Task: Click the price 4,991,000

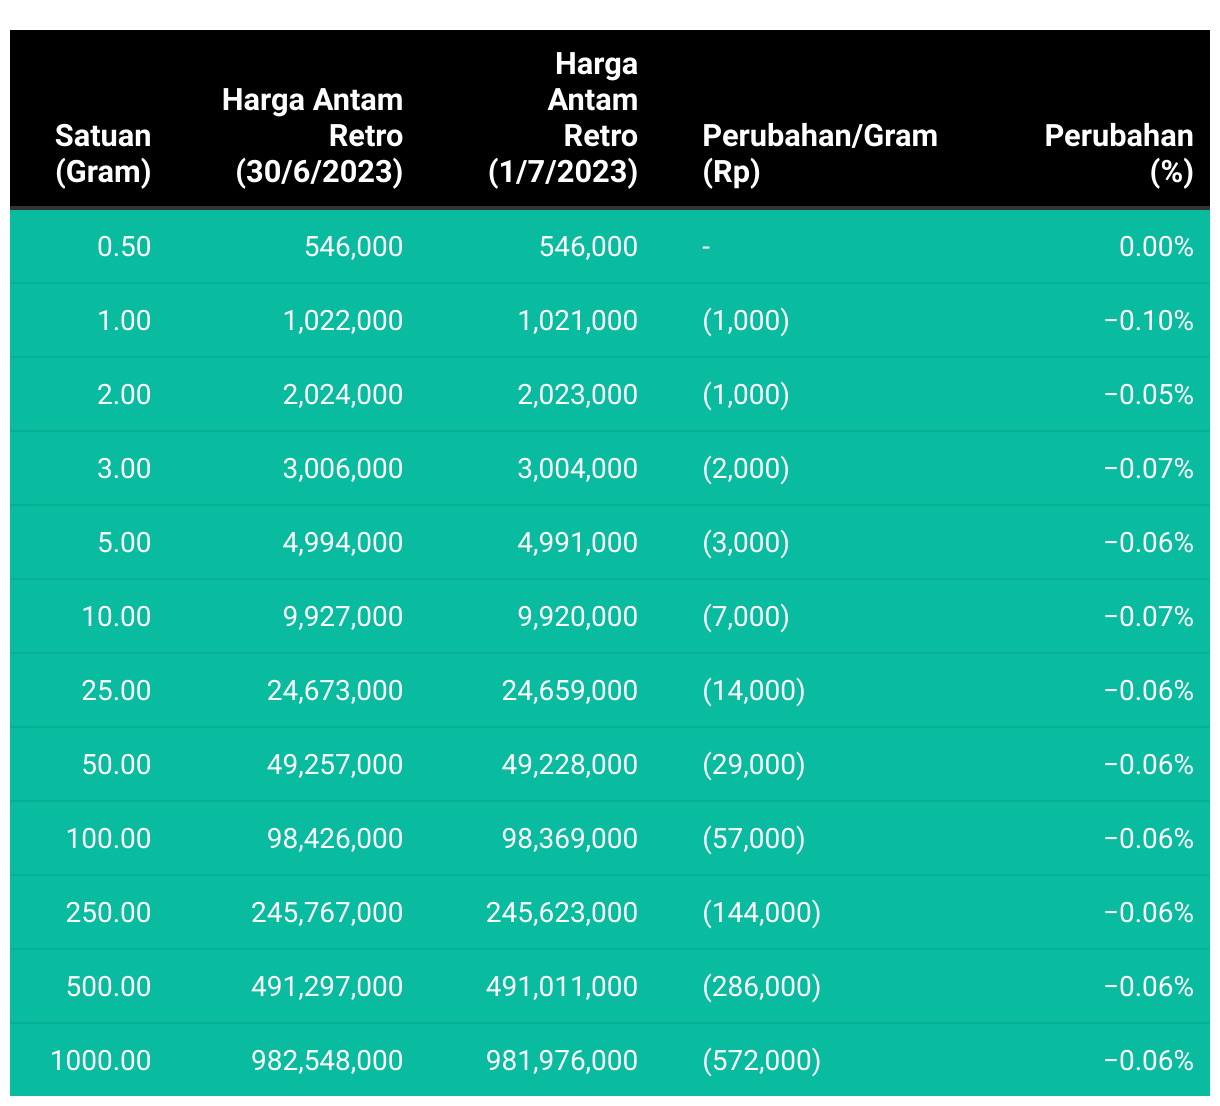Action: coord(578,543)
